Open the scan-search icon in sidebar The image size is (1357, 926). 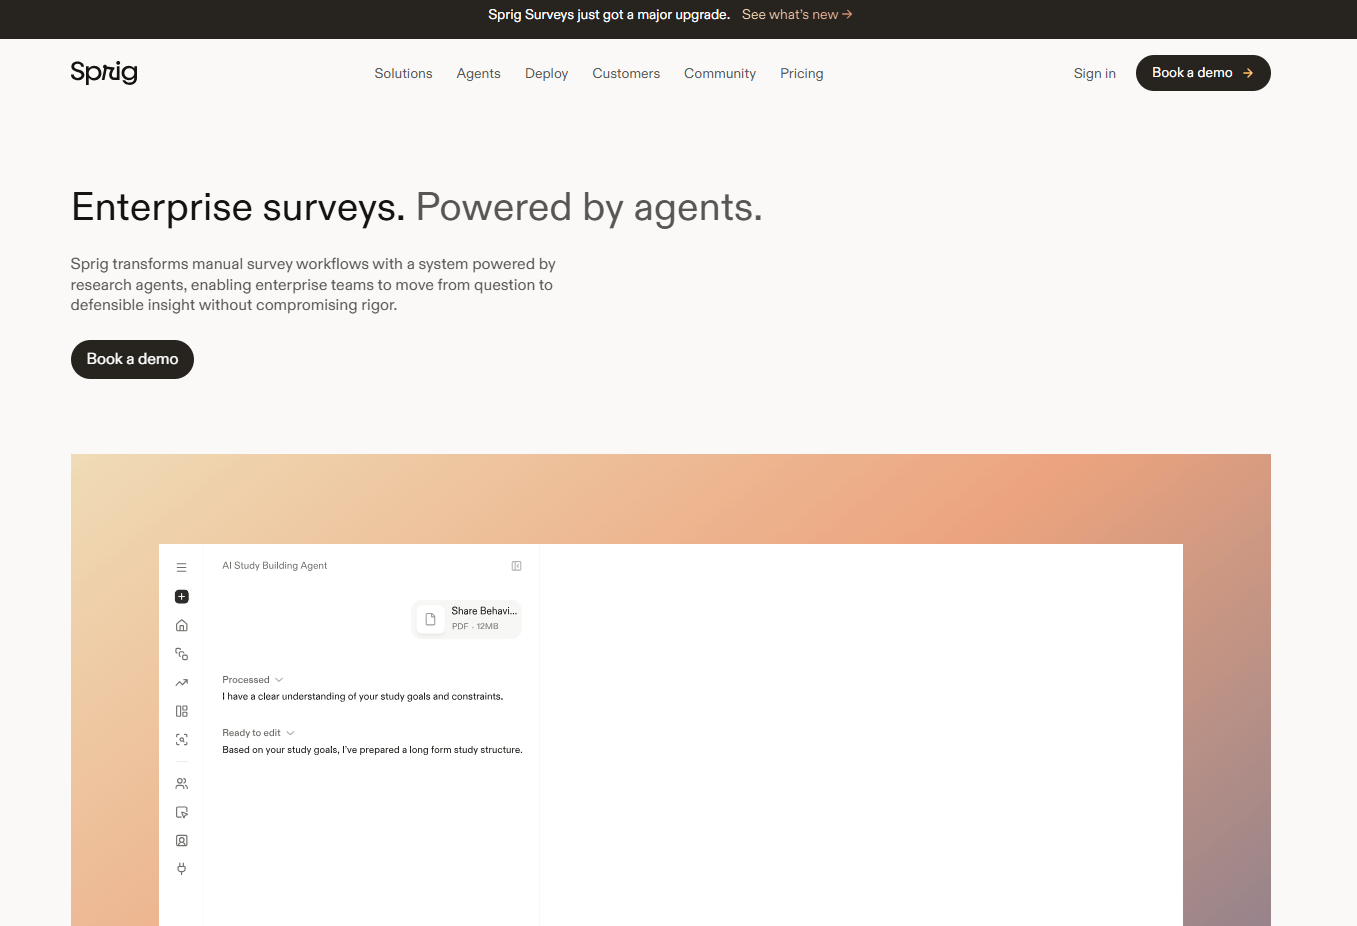(181, 740)
